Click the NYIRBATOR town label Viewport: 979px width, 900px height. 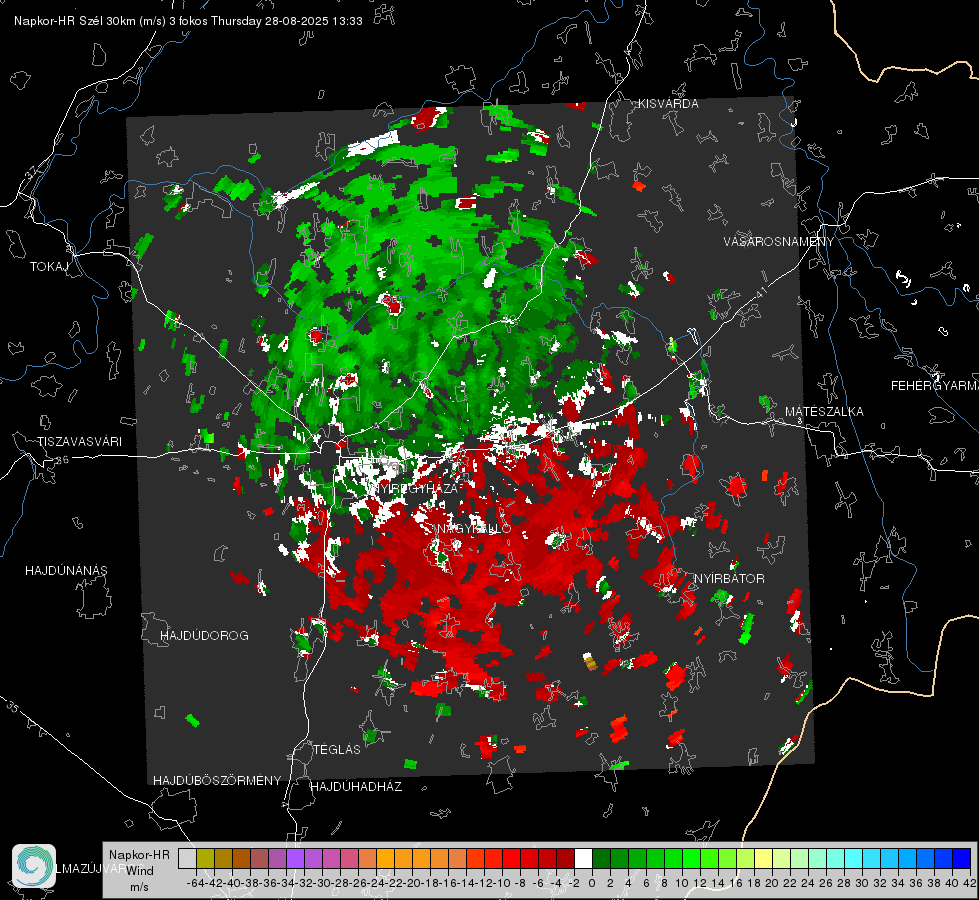pos(729,579)
